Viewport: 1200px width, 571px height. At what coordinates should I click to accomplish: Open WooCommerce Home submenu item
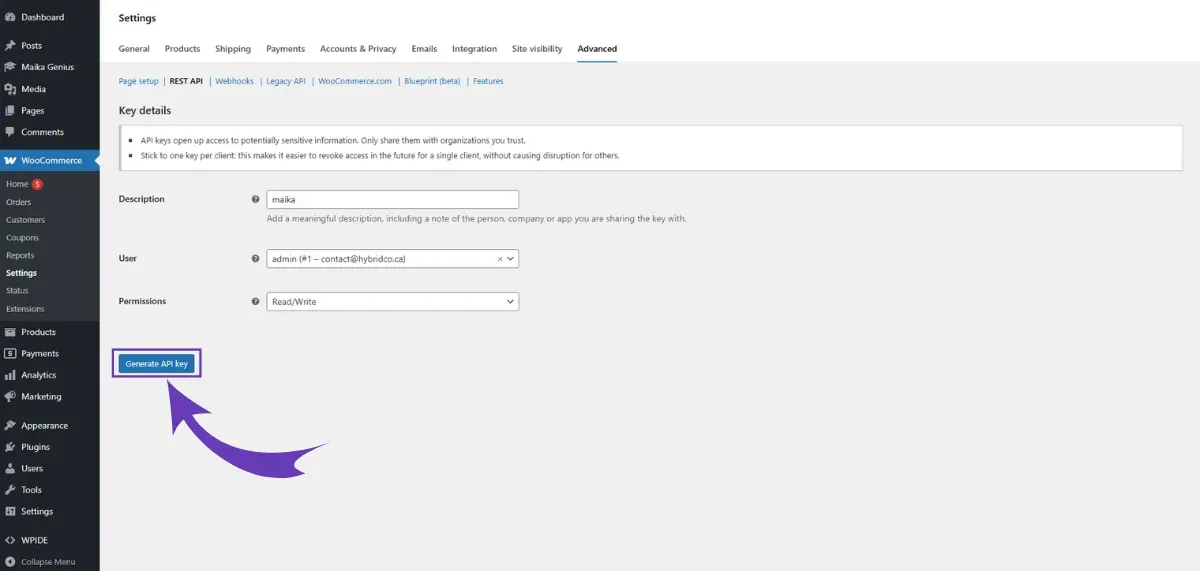pyautogui.click(x=17, y=184)
